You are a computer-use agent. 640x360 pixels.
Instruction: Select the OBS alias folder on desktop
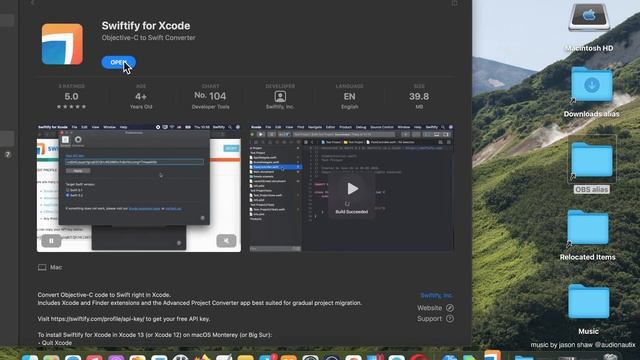pos(592,160)
